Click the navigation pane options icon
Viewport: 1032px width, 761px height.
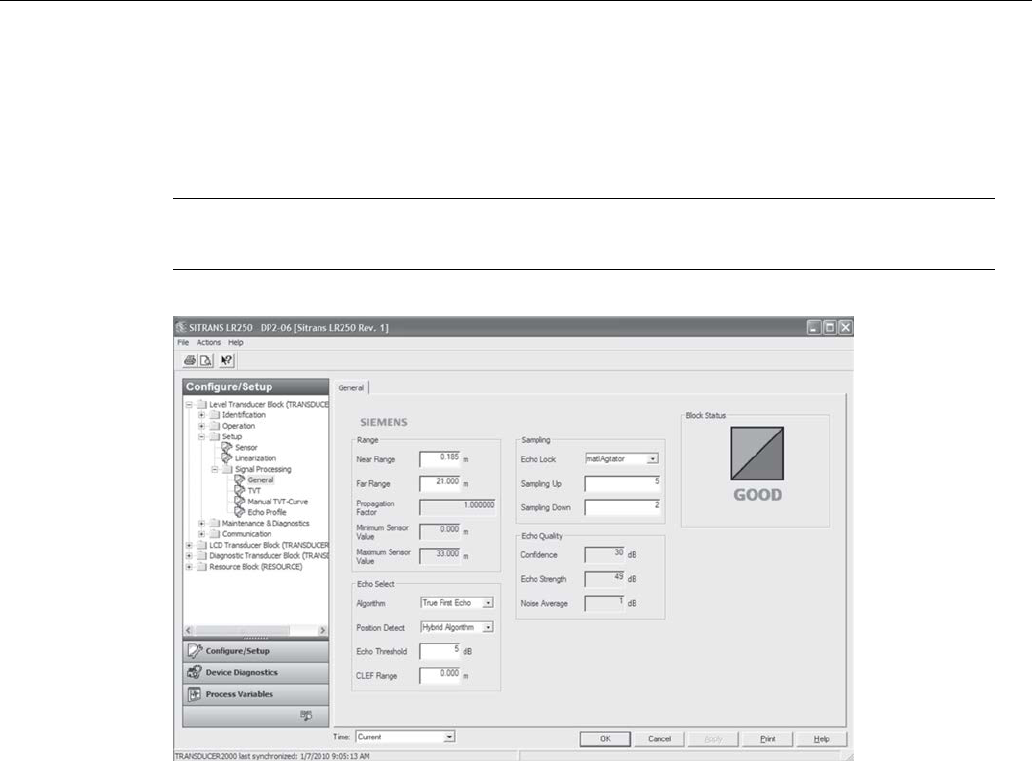306,716
